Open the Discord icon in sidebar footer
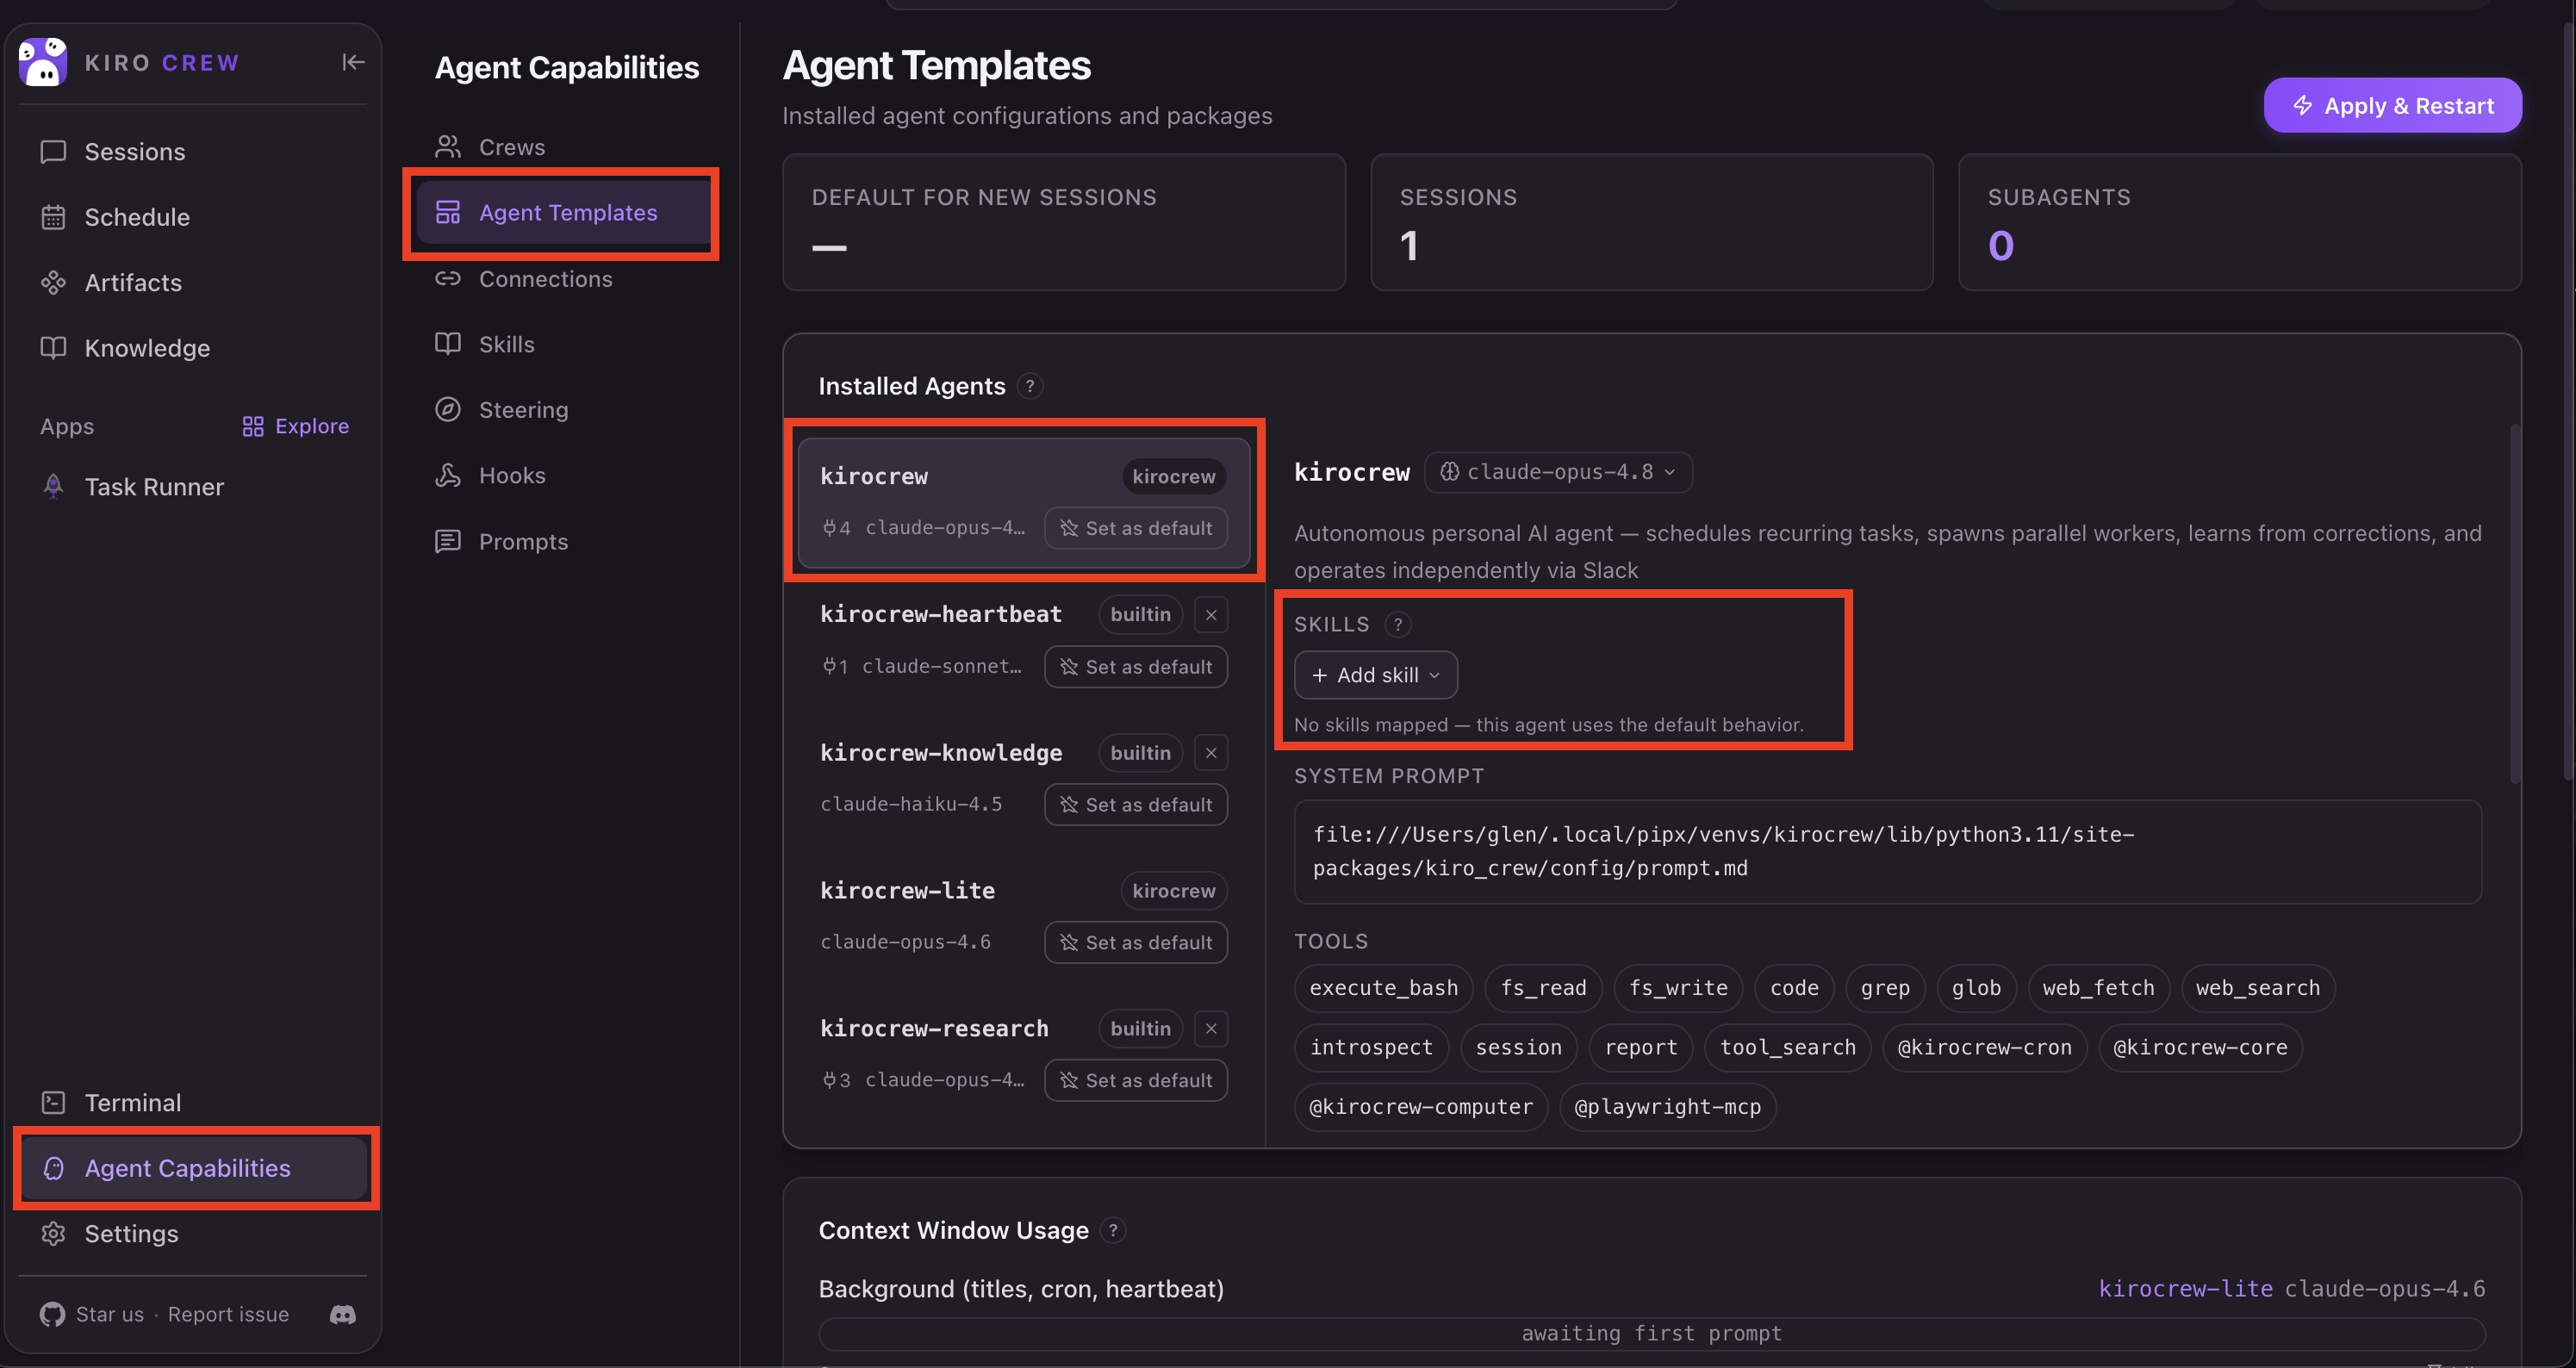 pos(343,1314)
